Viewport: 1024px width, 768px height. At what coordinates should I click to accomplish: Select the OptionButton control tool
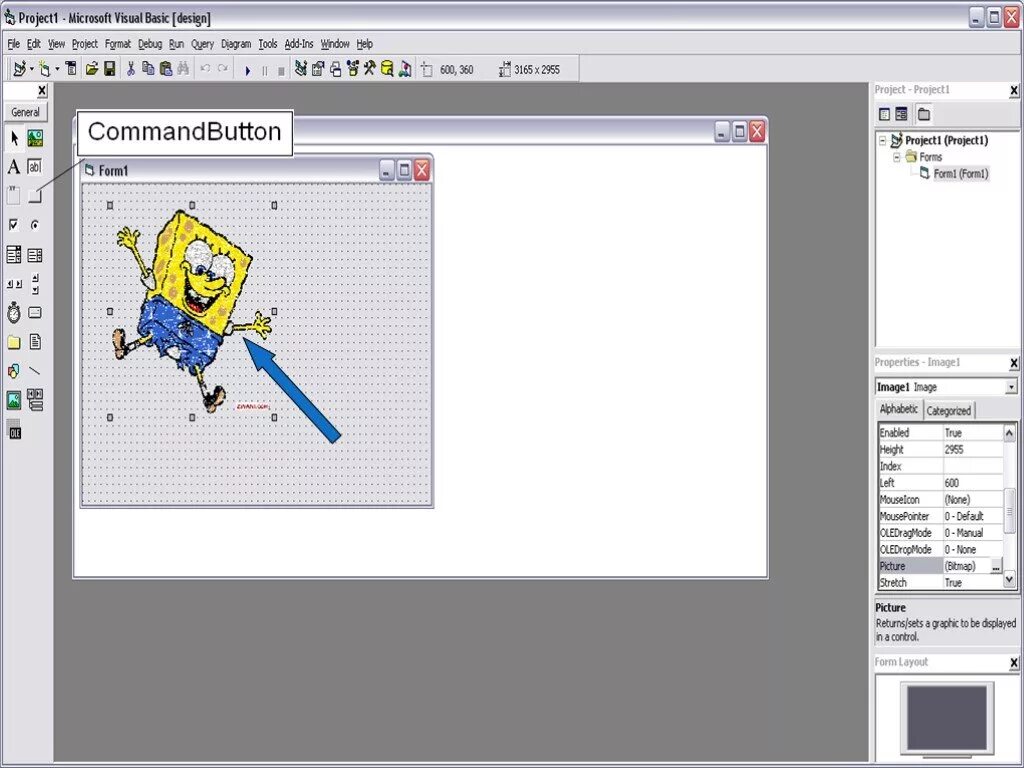[35, 225]
